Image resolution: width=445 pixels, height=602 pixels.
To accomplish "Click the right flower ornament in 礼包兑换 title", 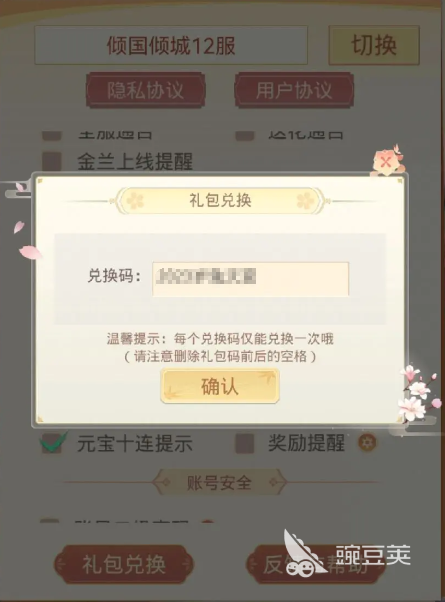I will pos(306,200).
